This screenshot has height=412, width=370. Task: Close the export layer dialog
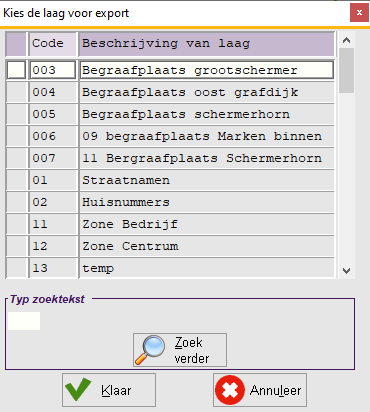pos(359,13)
